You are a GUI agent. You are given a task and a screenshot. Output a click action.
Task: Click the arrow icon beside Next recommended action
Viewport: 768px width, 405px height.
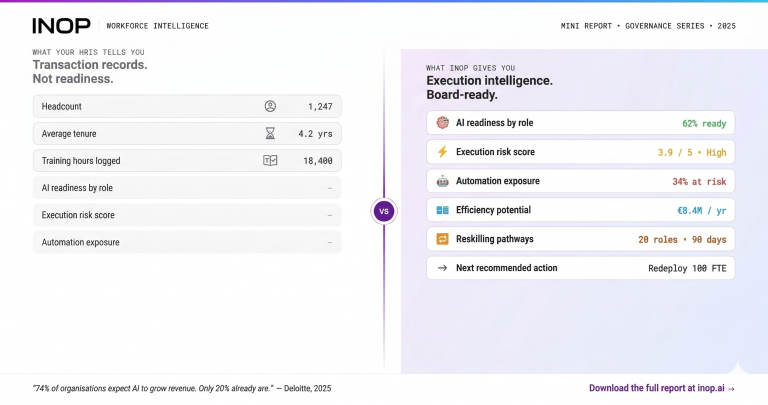coord(443,268)
